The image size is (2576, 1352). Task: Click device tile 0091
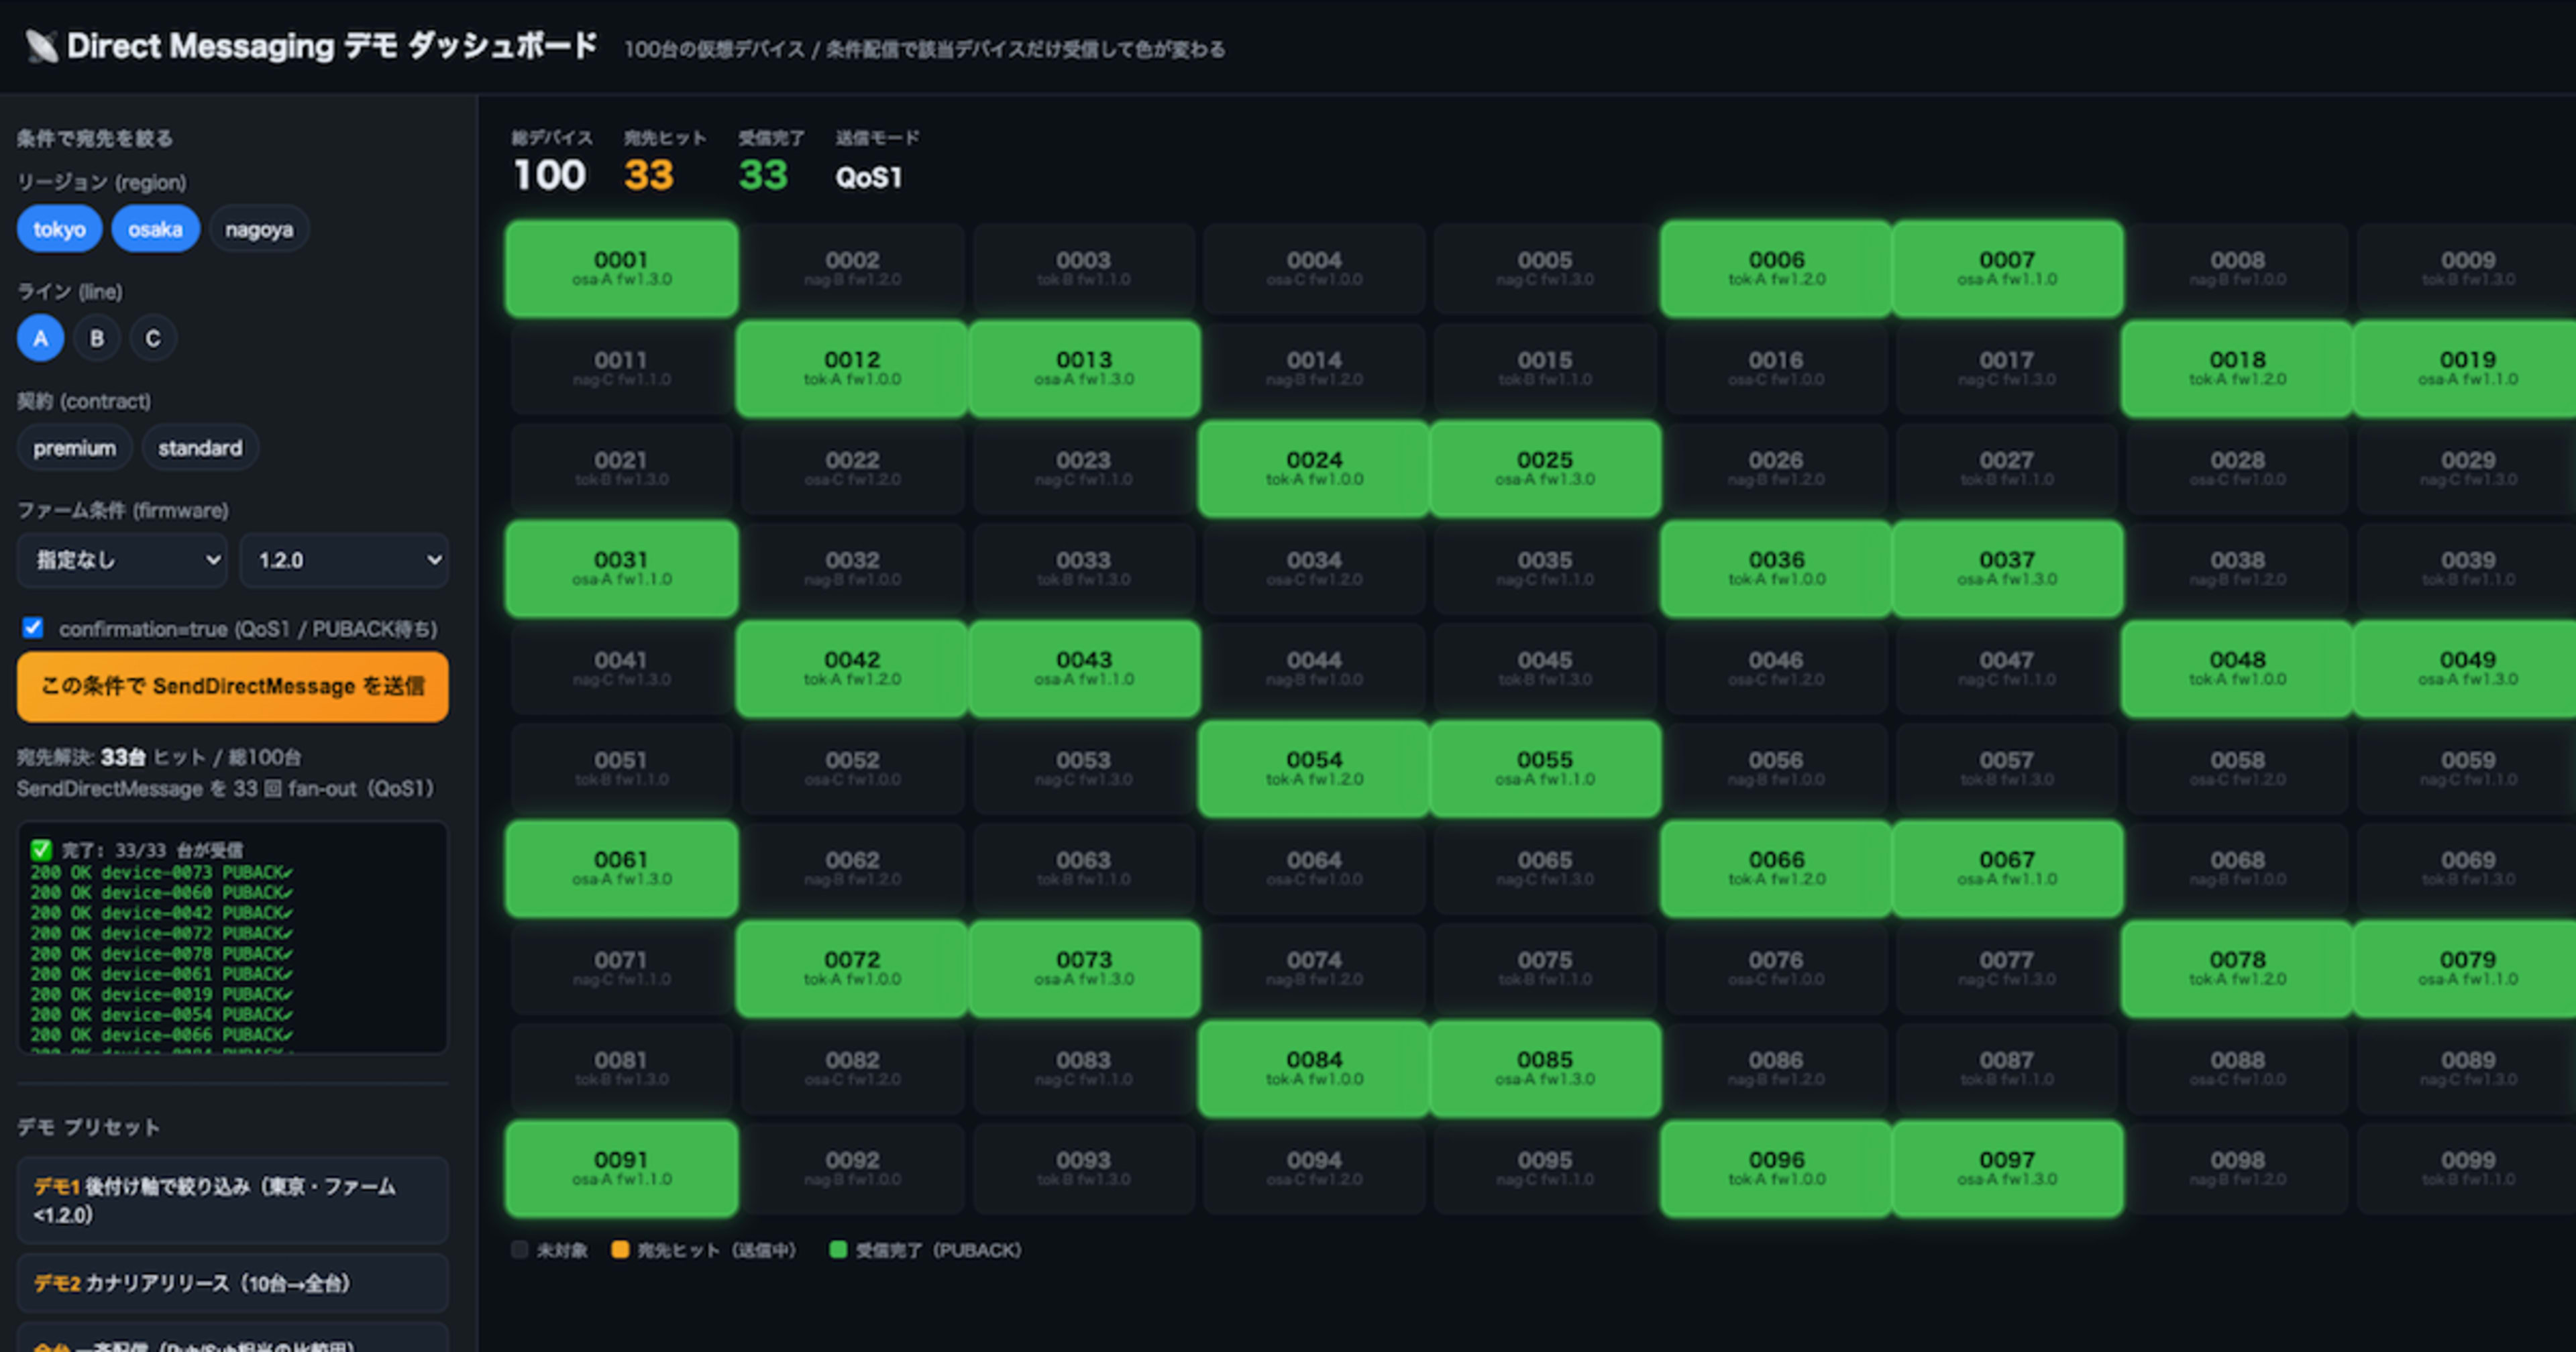coord(621,1169)
